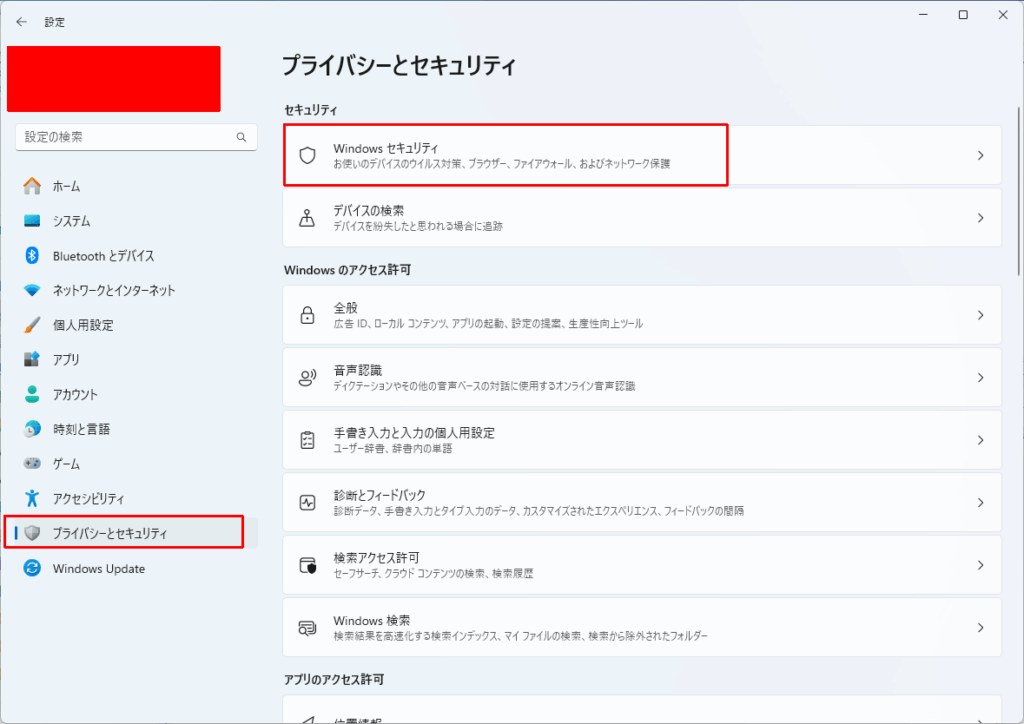Click the chevron on the 全般 row
This screenshot has height=724, width=1024.
[980, 315]
